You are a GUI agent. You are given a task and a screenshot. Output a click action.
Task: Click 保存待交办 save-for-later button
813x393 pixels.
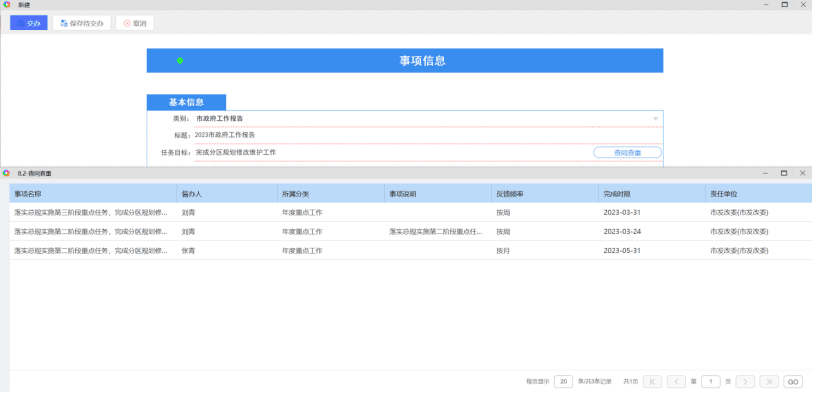[x=81, y=23]
